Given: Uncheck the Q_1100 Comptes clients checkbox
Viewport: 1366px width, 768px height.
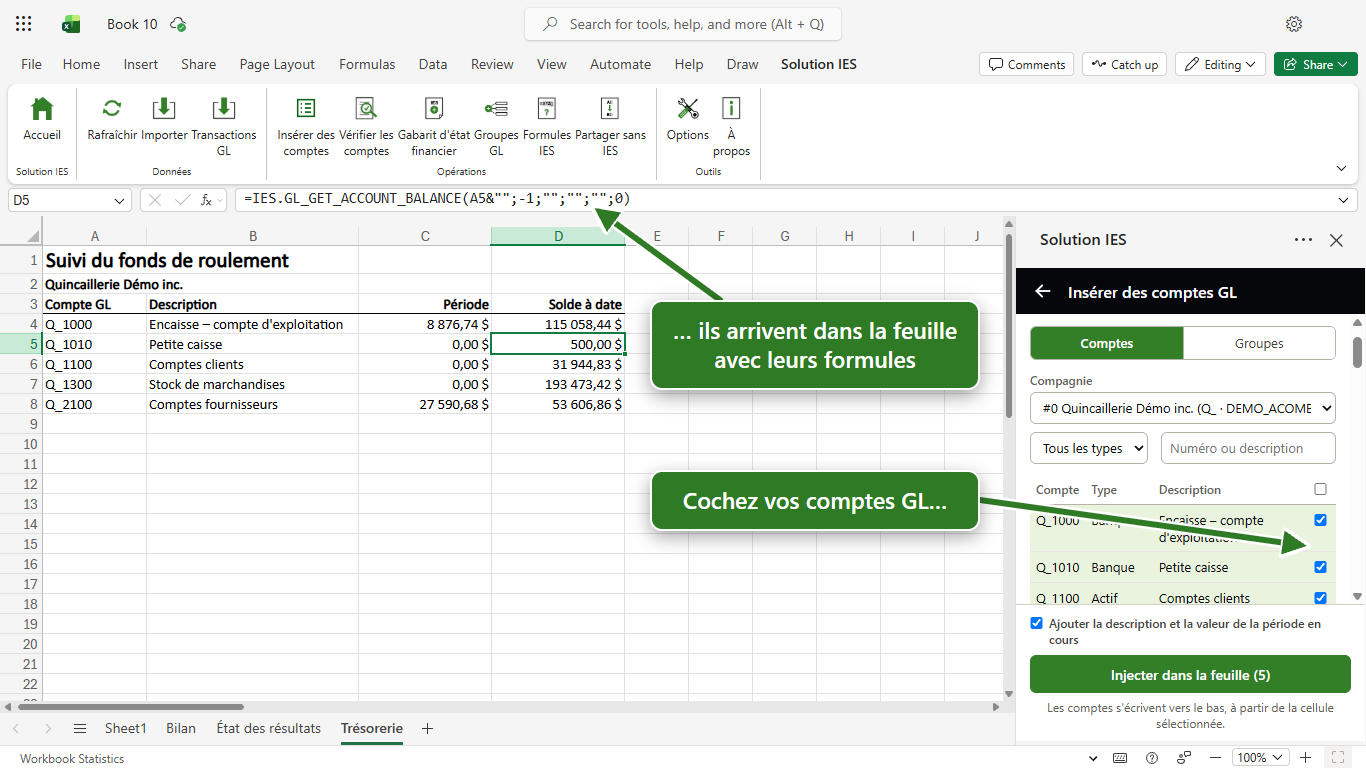Looking at the screenshot, I should 1320,598.
